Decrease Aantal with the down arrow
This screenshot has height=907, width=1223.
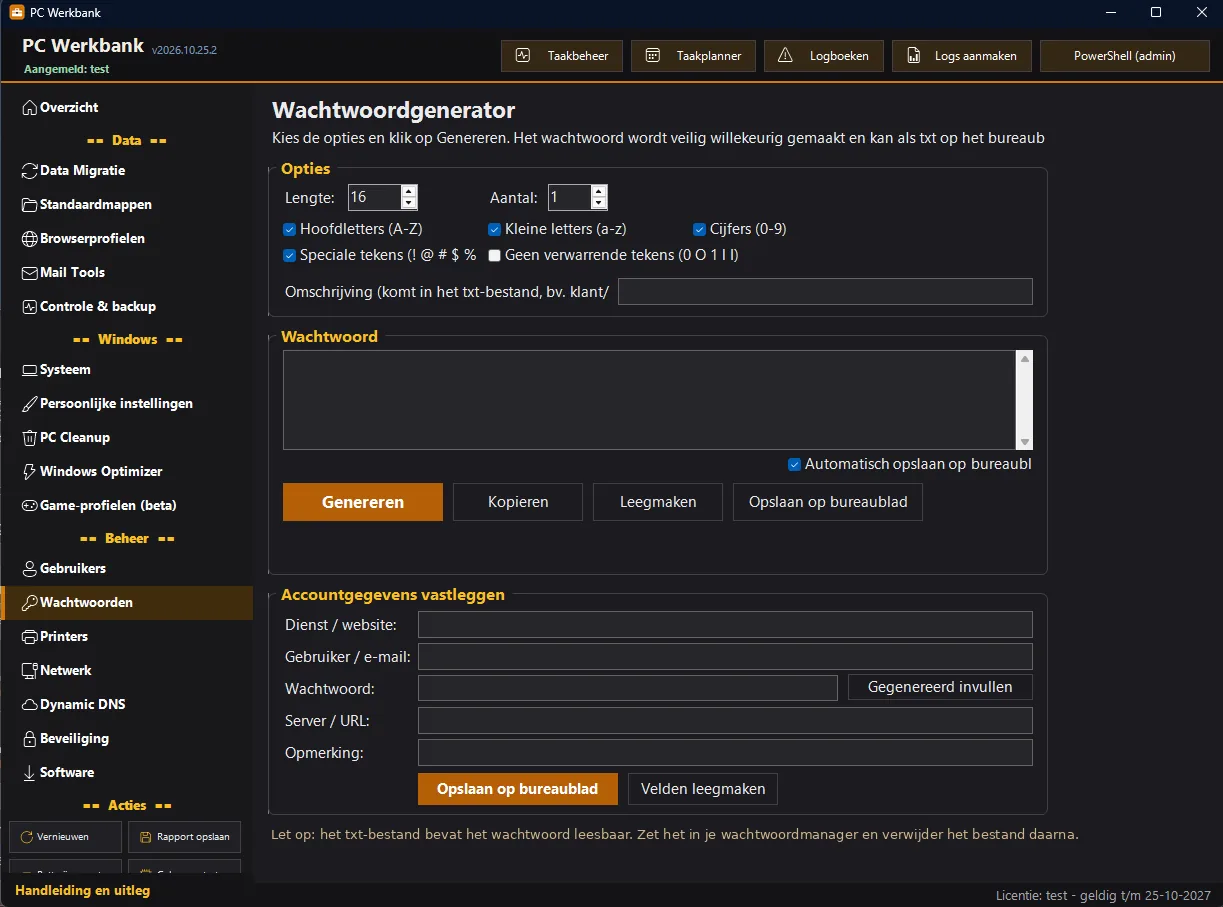(x=599, y=203)
